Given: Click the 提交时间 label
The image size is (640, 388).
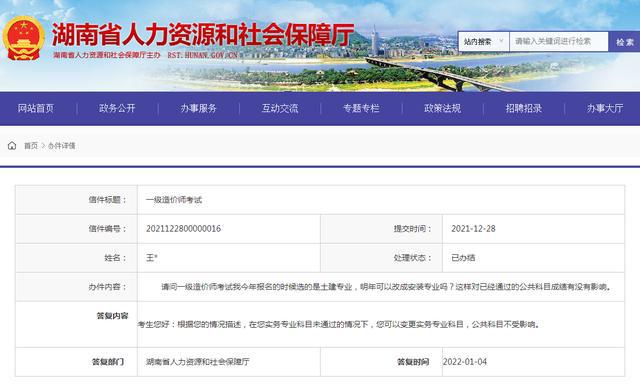Looking at the screenshot, I should [x=413, y=229].
